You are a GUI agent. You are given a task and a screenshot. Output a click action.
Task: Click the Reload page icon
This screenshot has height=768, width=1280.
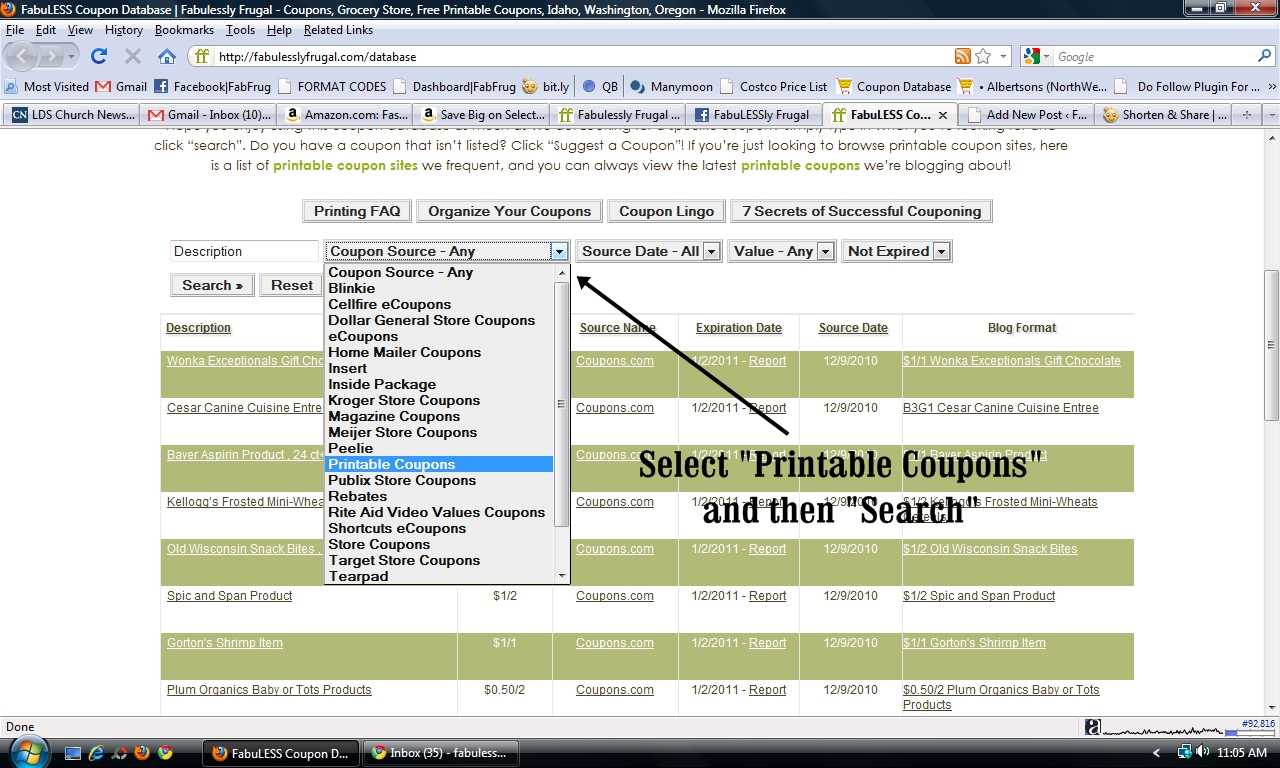(99, 56)
